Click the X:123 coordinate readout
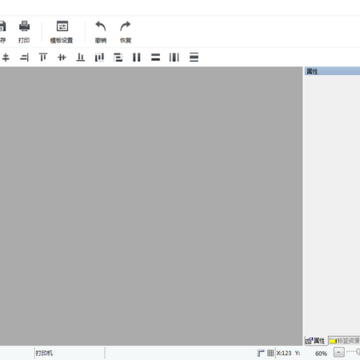 point(284,353)
